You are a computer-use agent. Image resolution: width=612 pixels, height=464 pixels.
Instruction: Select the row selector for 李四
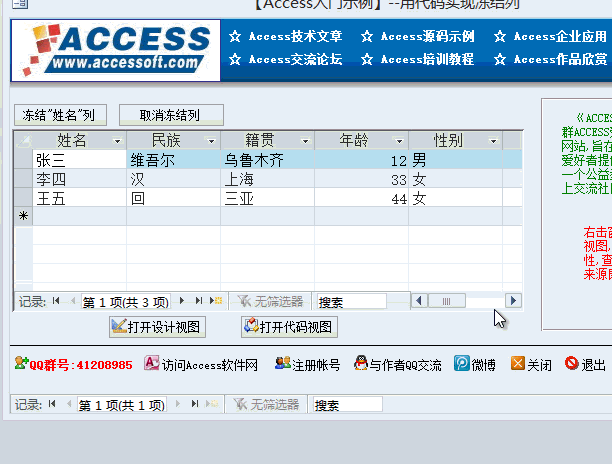pyautogui.click(x=23, y=179)
